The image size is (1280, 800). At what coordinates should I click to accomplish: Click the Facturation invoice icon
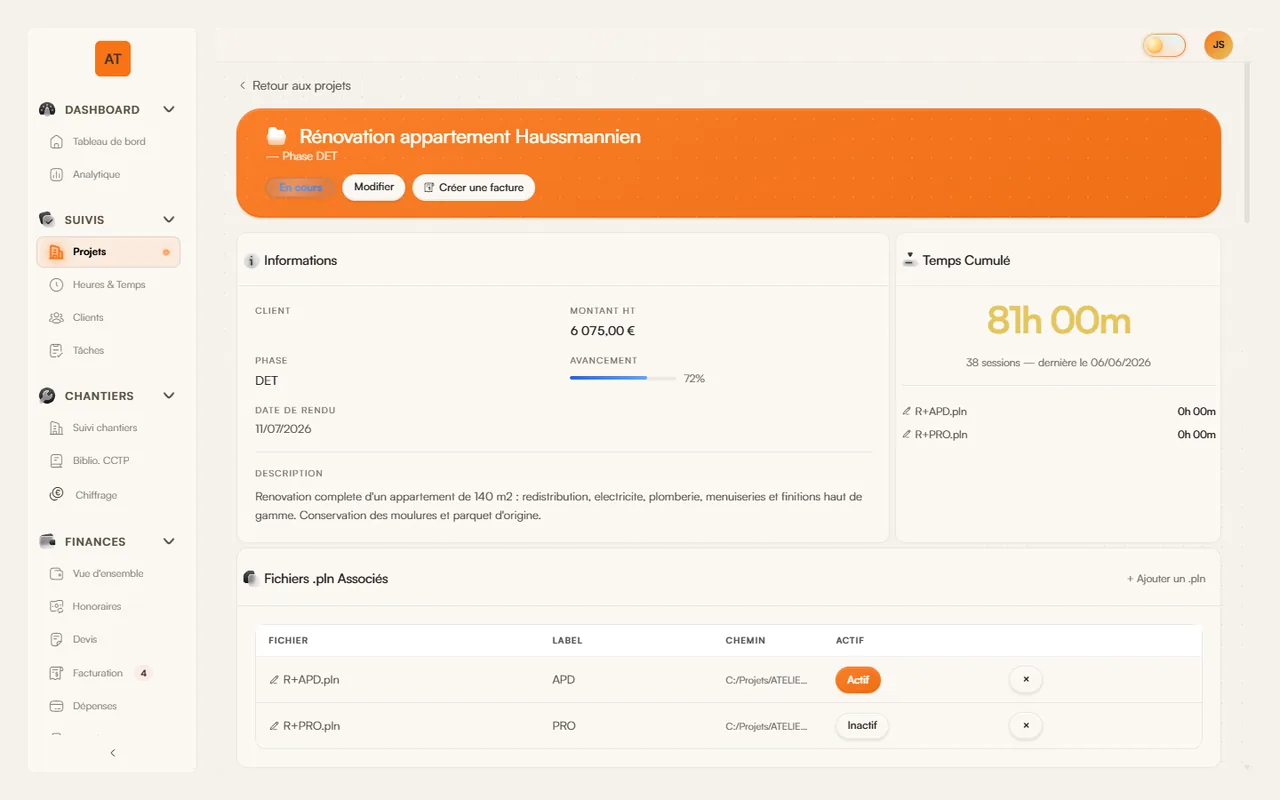click(56, 673)
